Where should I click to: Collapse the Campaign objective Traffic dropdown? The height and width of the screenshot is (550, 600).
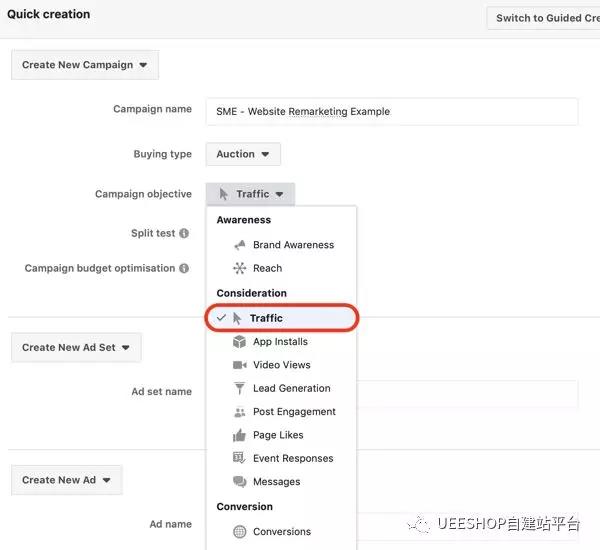point(250,194)
